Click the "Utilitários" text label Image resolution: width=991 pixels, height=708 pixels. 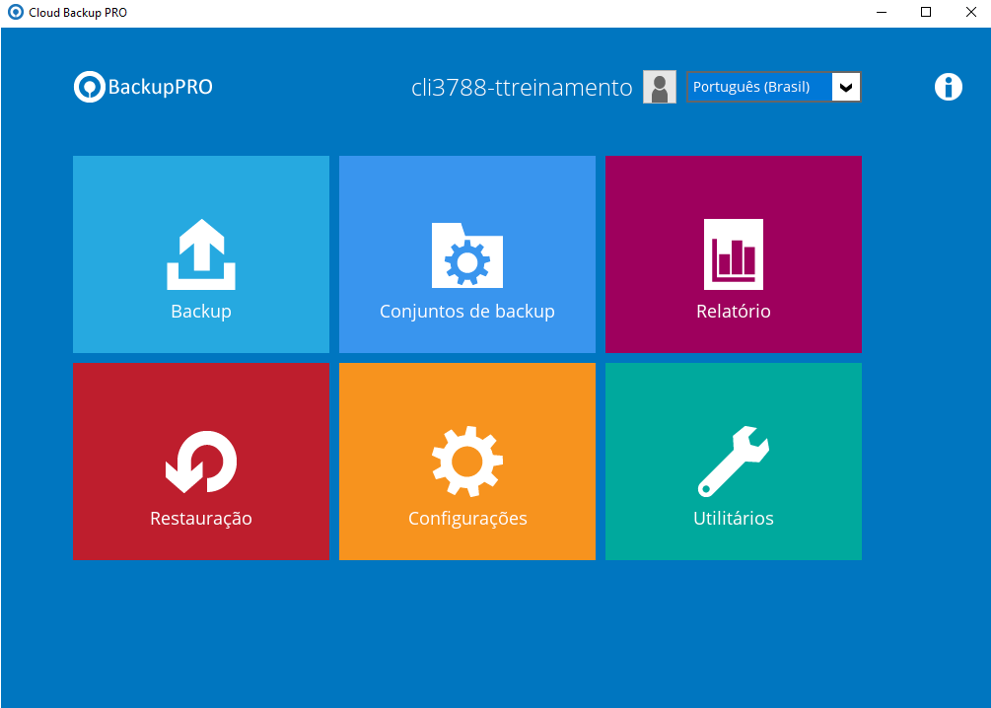[x=733, y=518]
